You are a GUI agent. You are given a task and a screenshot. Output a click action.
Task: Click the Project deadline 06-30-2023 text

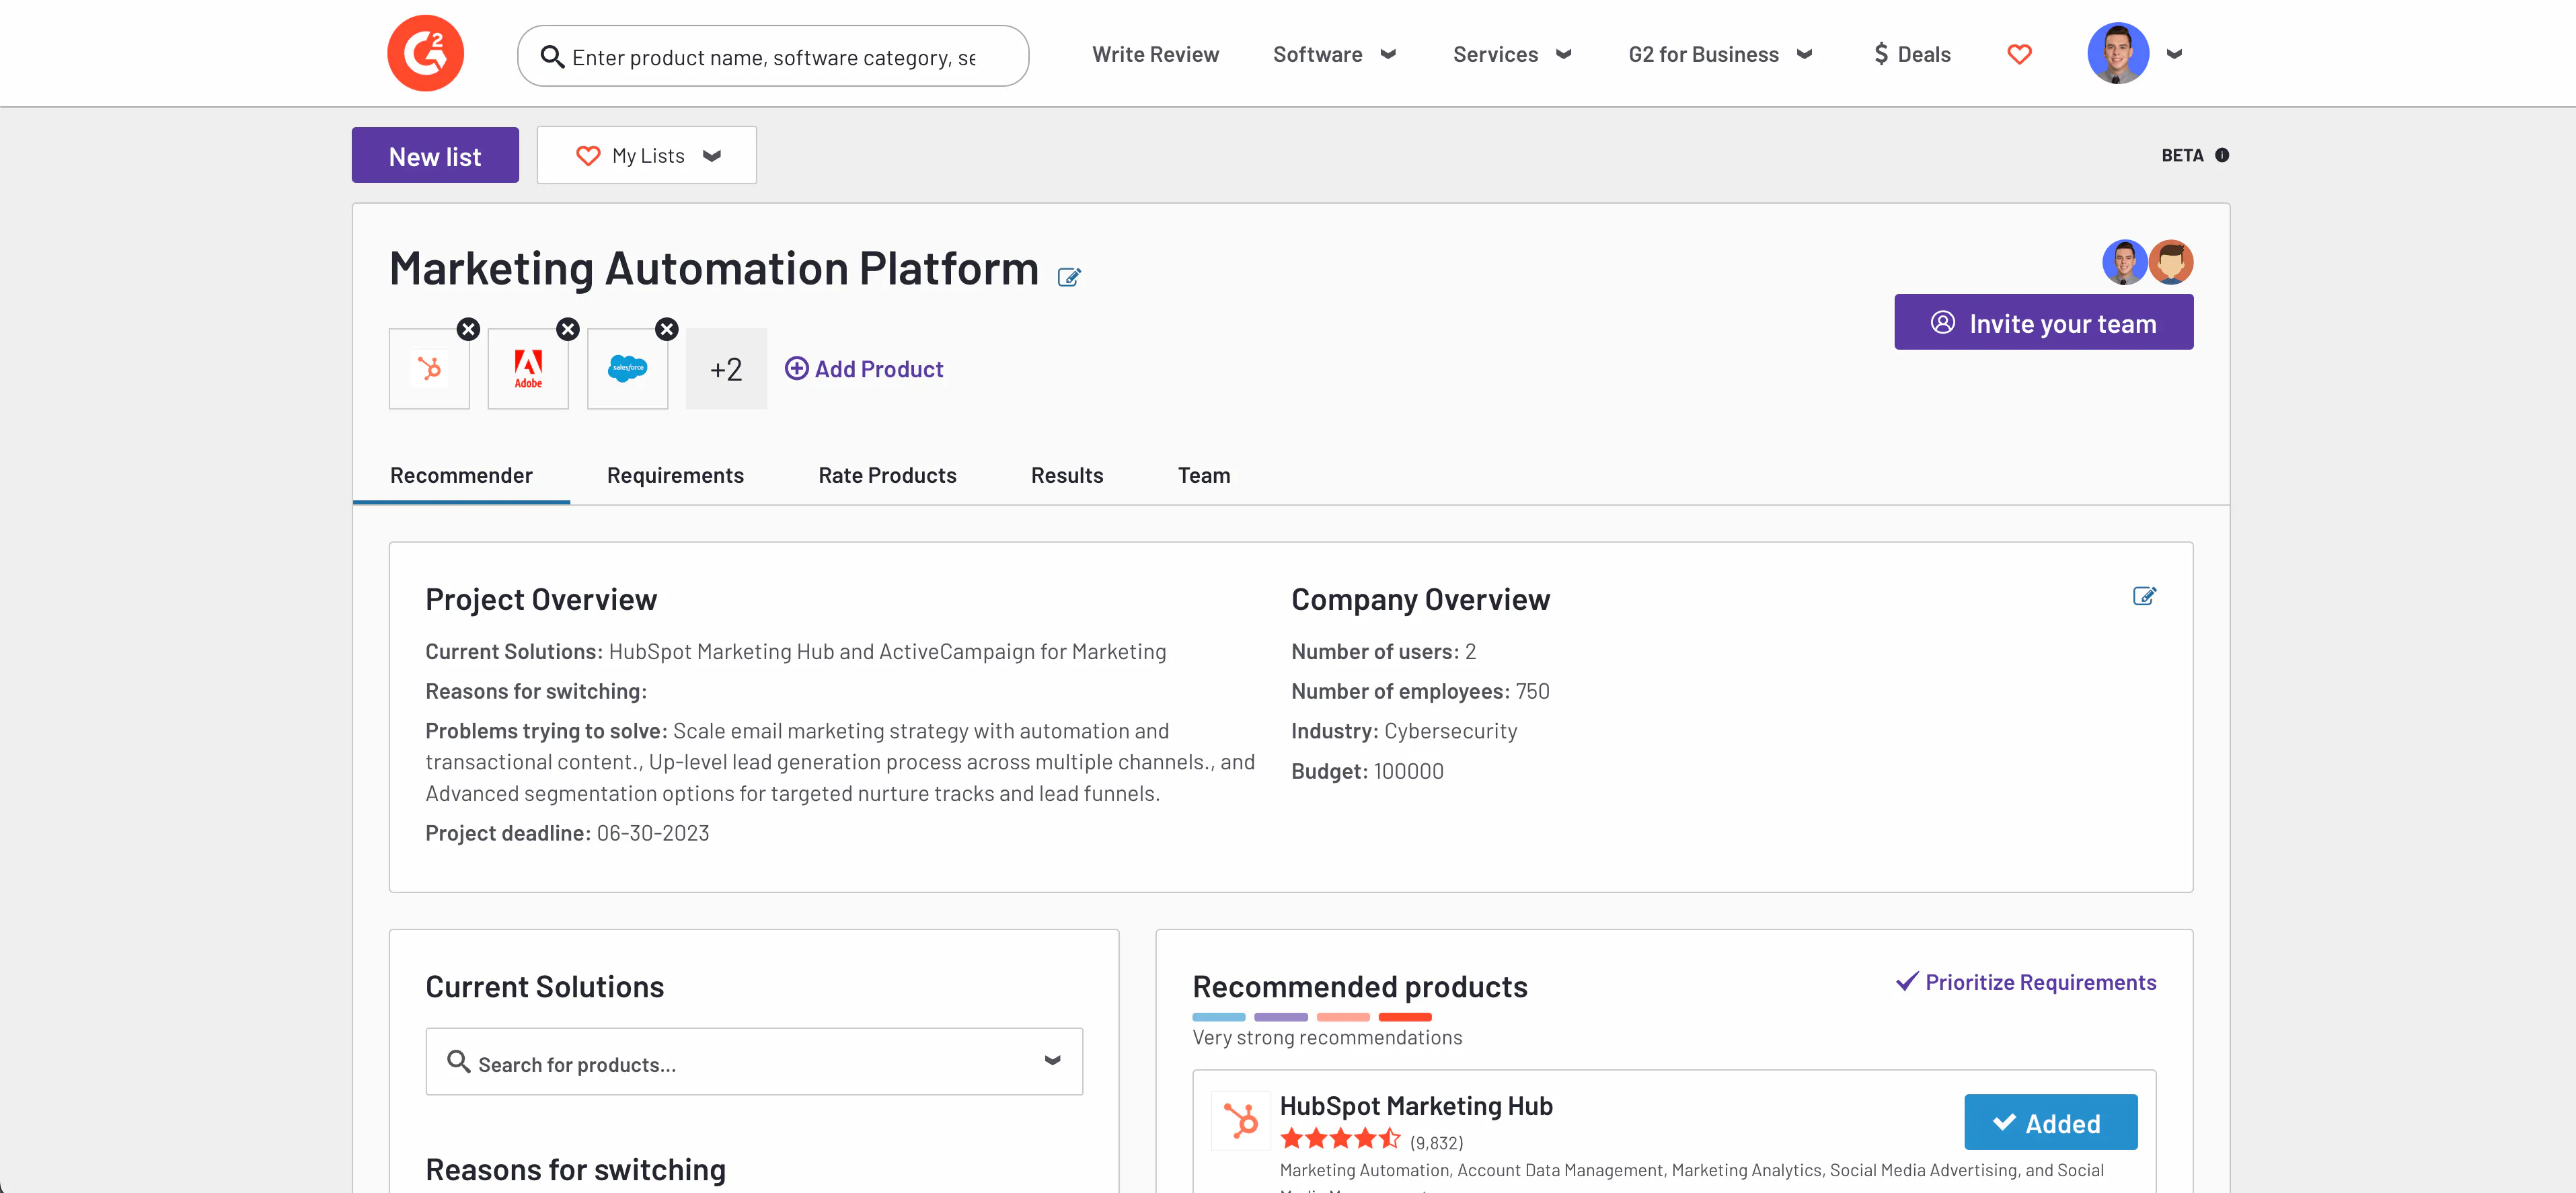(567, 833)
